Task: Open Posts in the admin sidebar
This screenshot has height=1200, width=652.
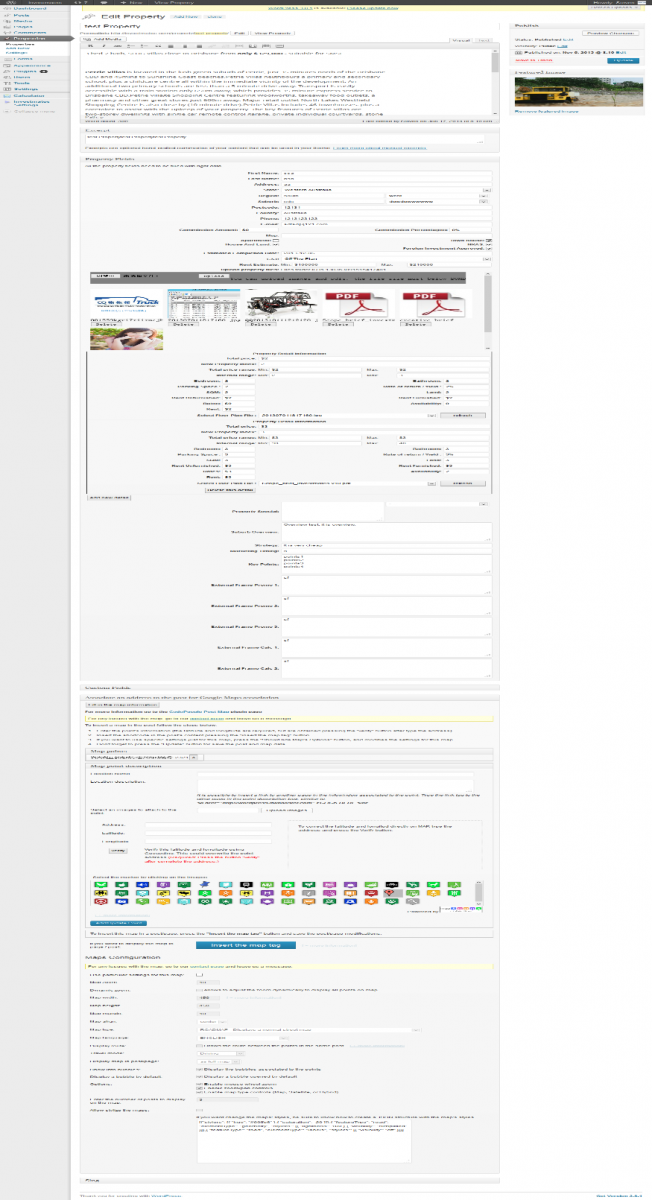Action: [x=18, y=15]
